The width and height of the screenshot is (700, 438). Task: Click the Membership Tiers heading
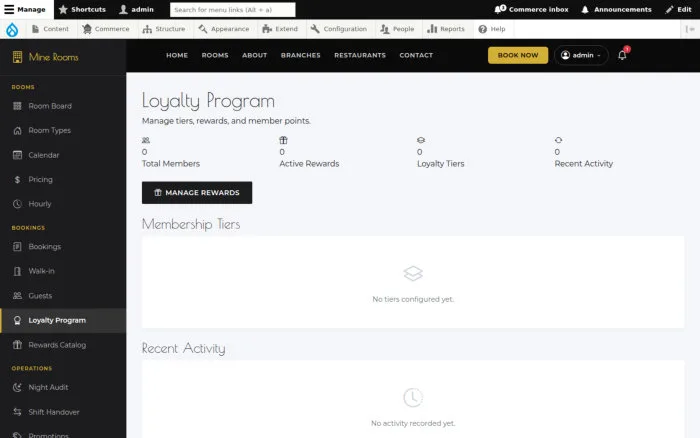pos(191,224)
